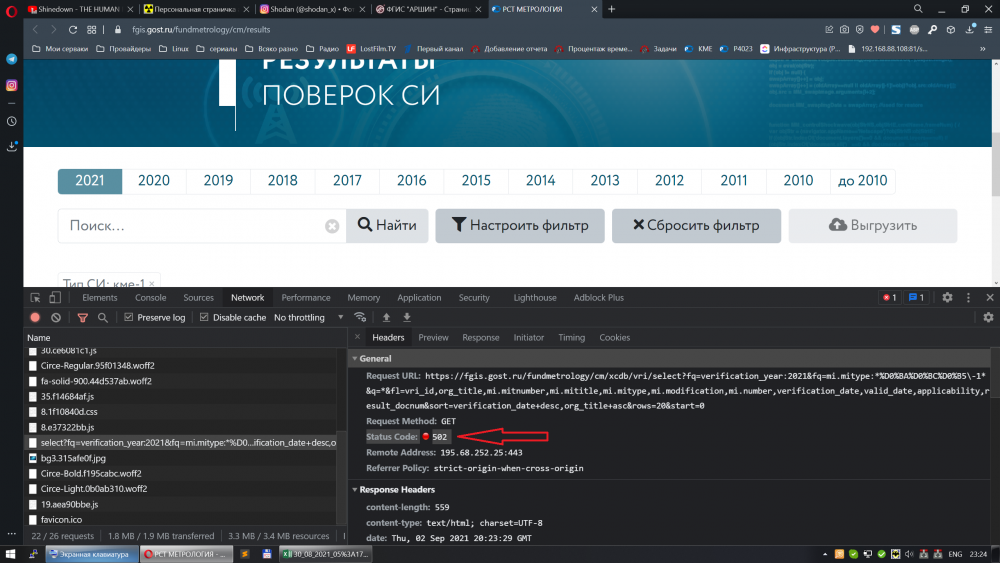The height and width of the screenshot is (563, 1000).
Task: Select the bg3.315afe0f.jpg request
Action: pyautogui.click(x=182, y=458)
